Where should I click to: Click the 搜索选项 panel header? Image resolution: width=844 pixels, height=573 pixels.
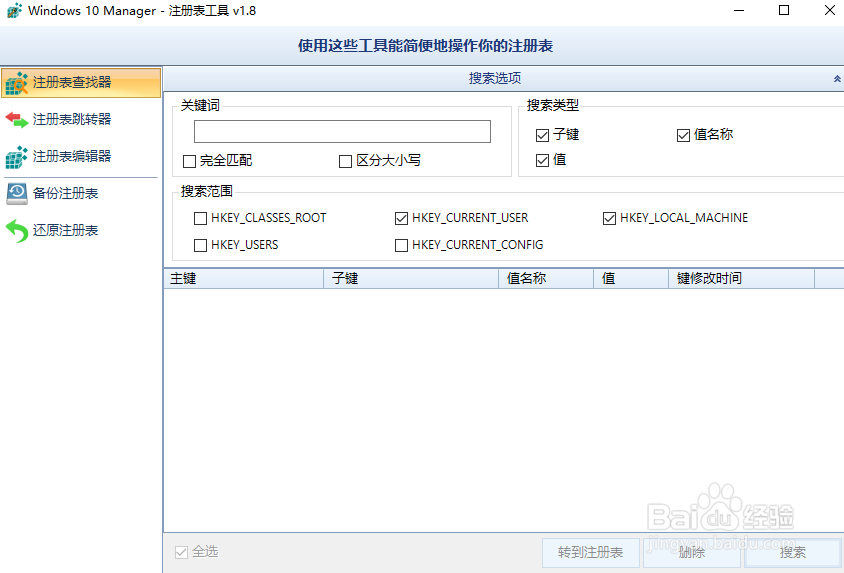click(x=503, y=79)
